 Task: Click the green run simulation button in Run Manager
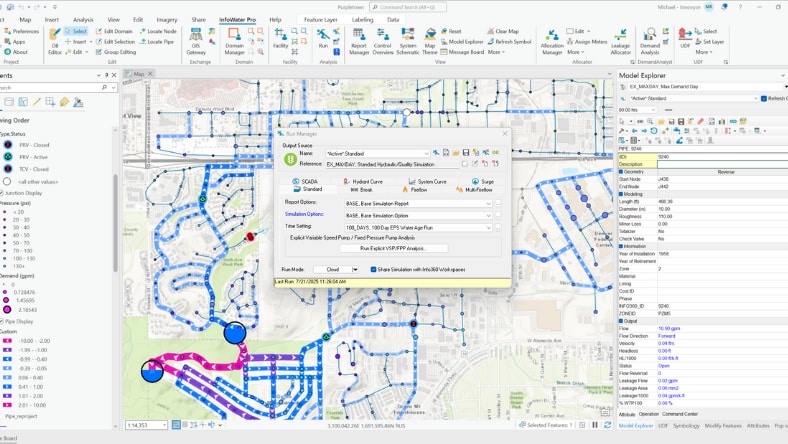point(290,159)
